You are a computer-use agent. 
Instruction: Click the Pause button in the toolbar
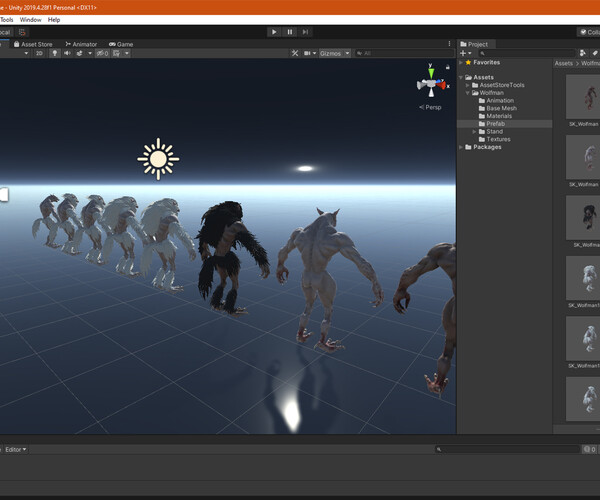coord(290,32)
